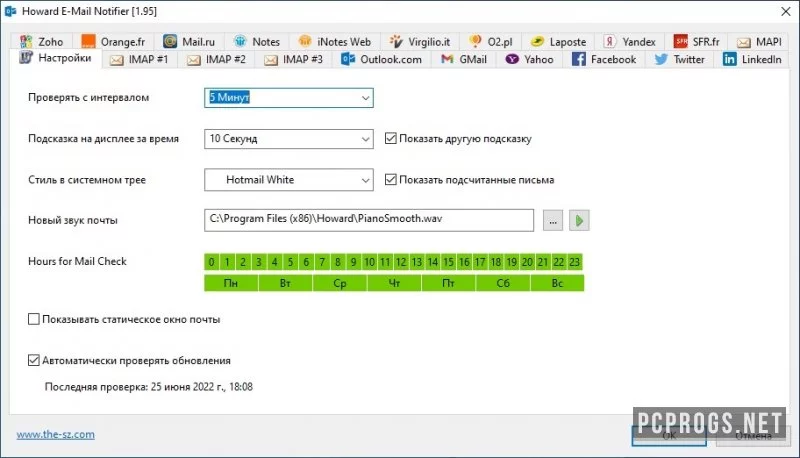
Task: Open the IMAP #1 tab
Action: click(x=139, y=60)
